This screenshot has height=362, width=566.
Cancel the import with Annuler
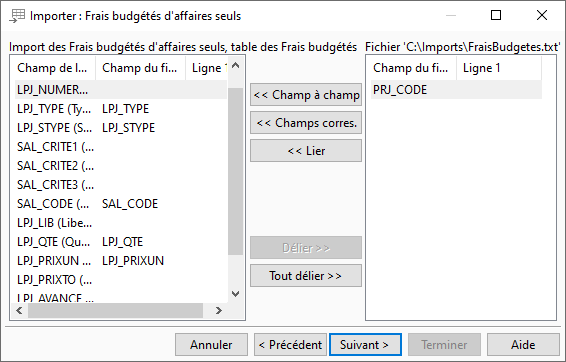tap(212, 345)
